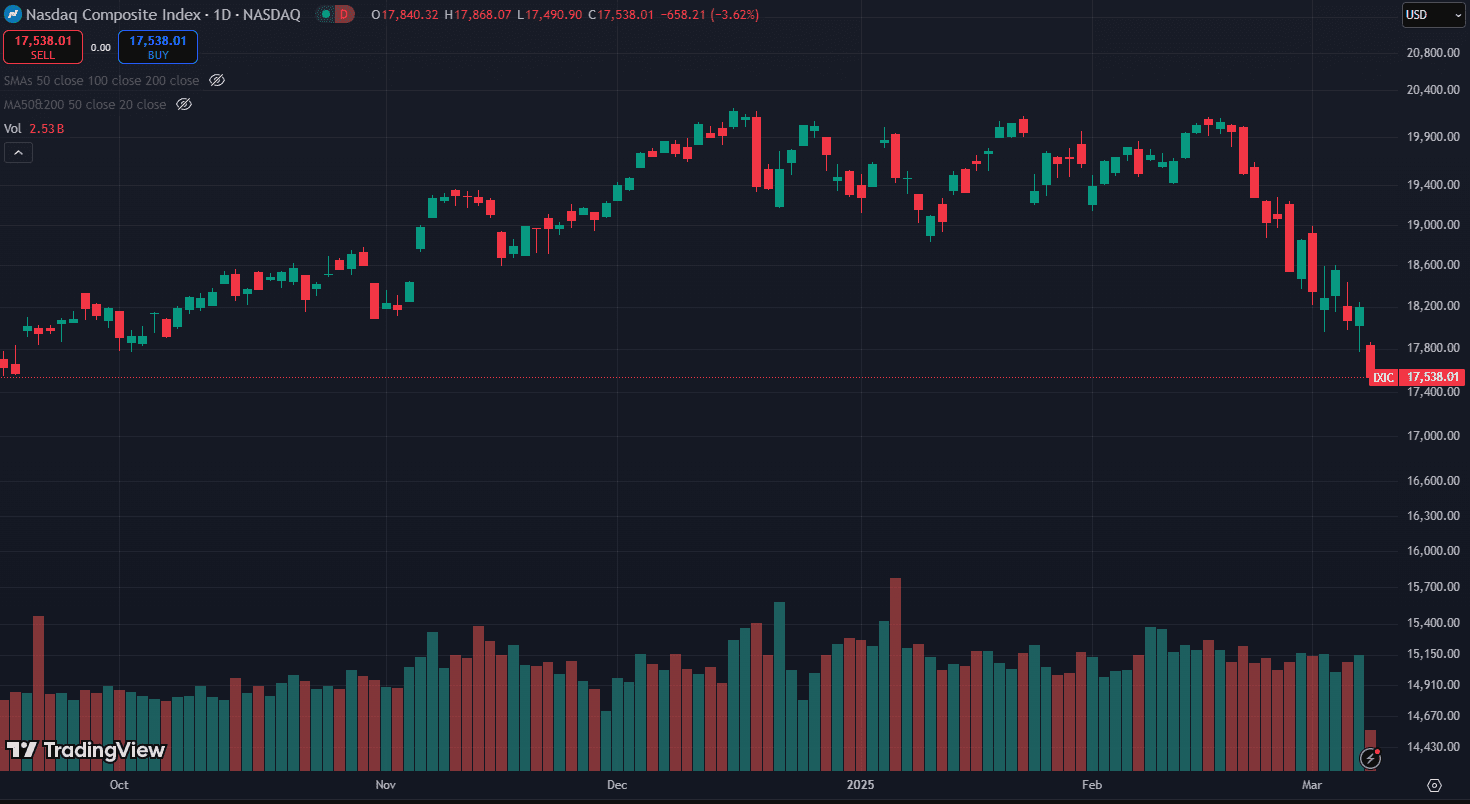Screen dimensions: 1470x804
Task: Click the 2025 label on the time axis
Action: click(860, 785)
